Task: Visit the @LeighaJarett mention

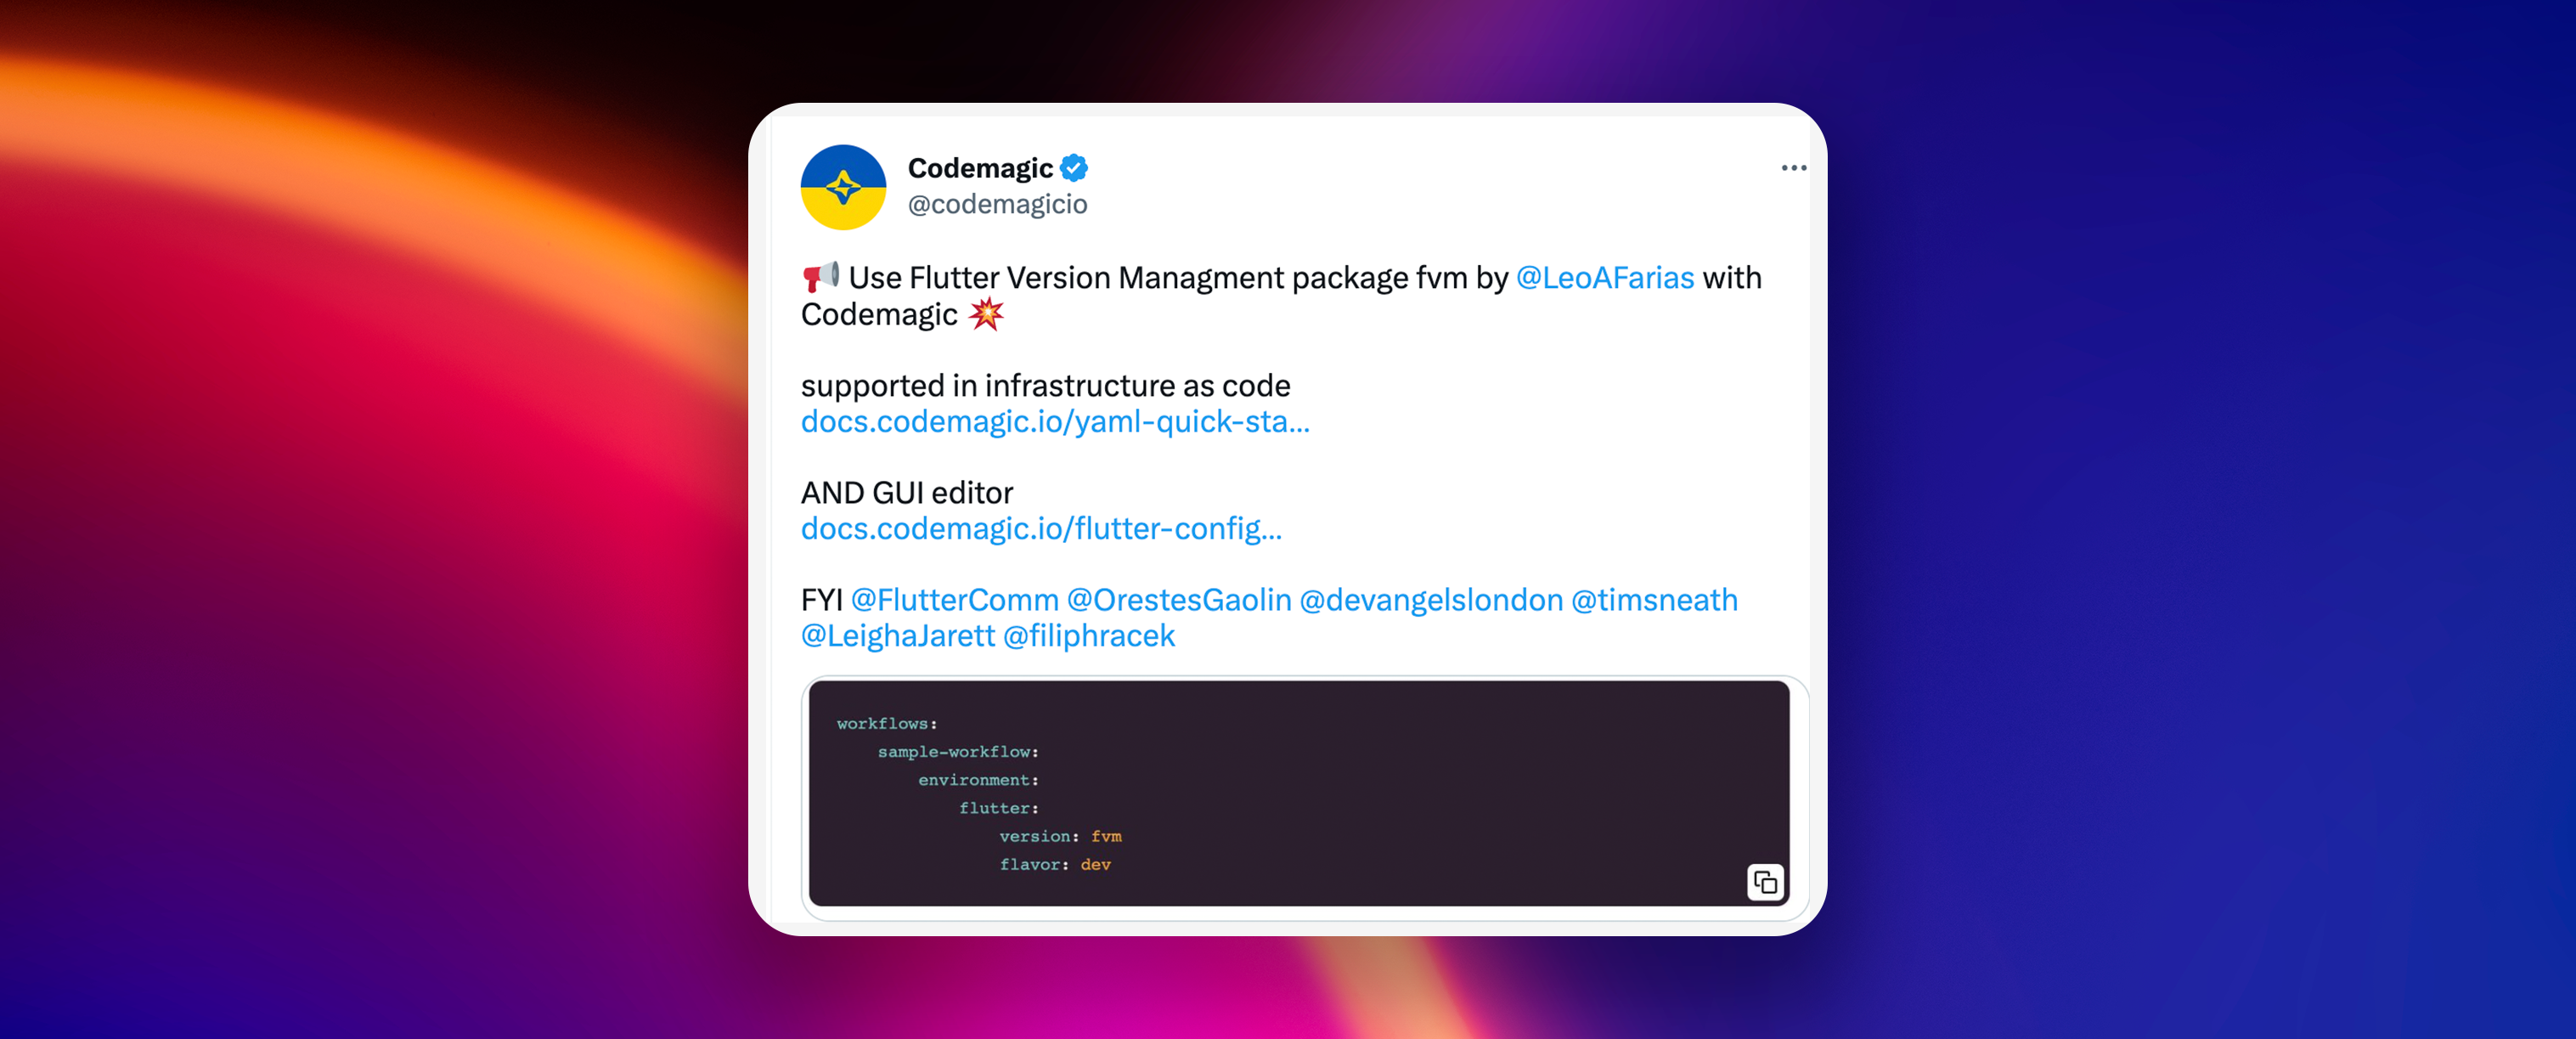Action: (898, 636)
